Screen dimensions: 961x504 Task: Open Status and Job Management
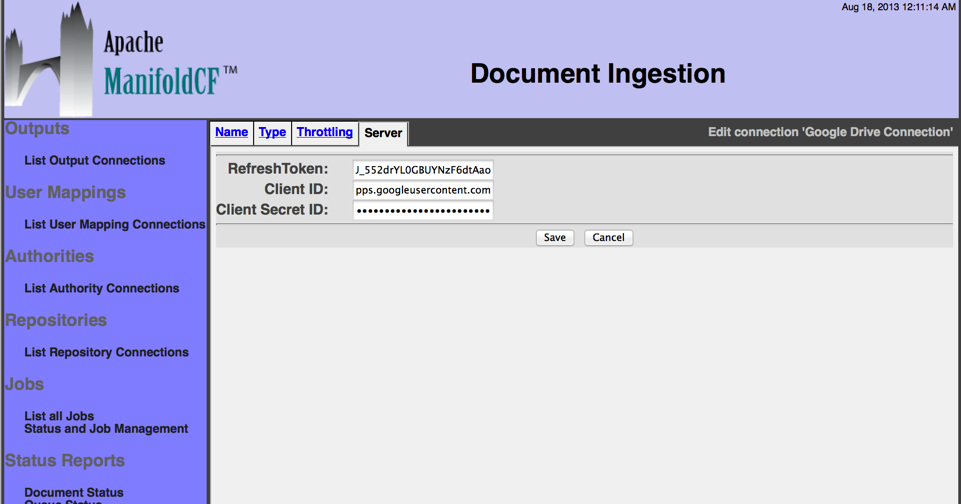pyautogui.click(x=106, y=429)
